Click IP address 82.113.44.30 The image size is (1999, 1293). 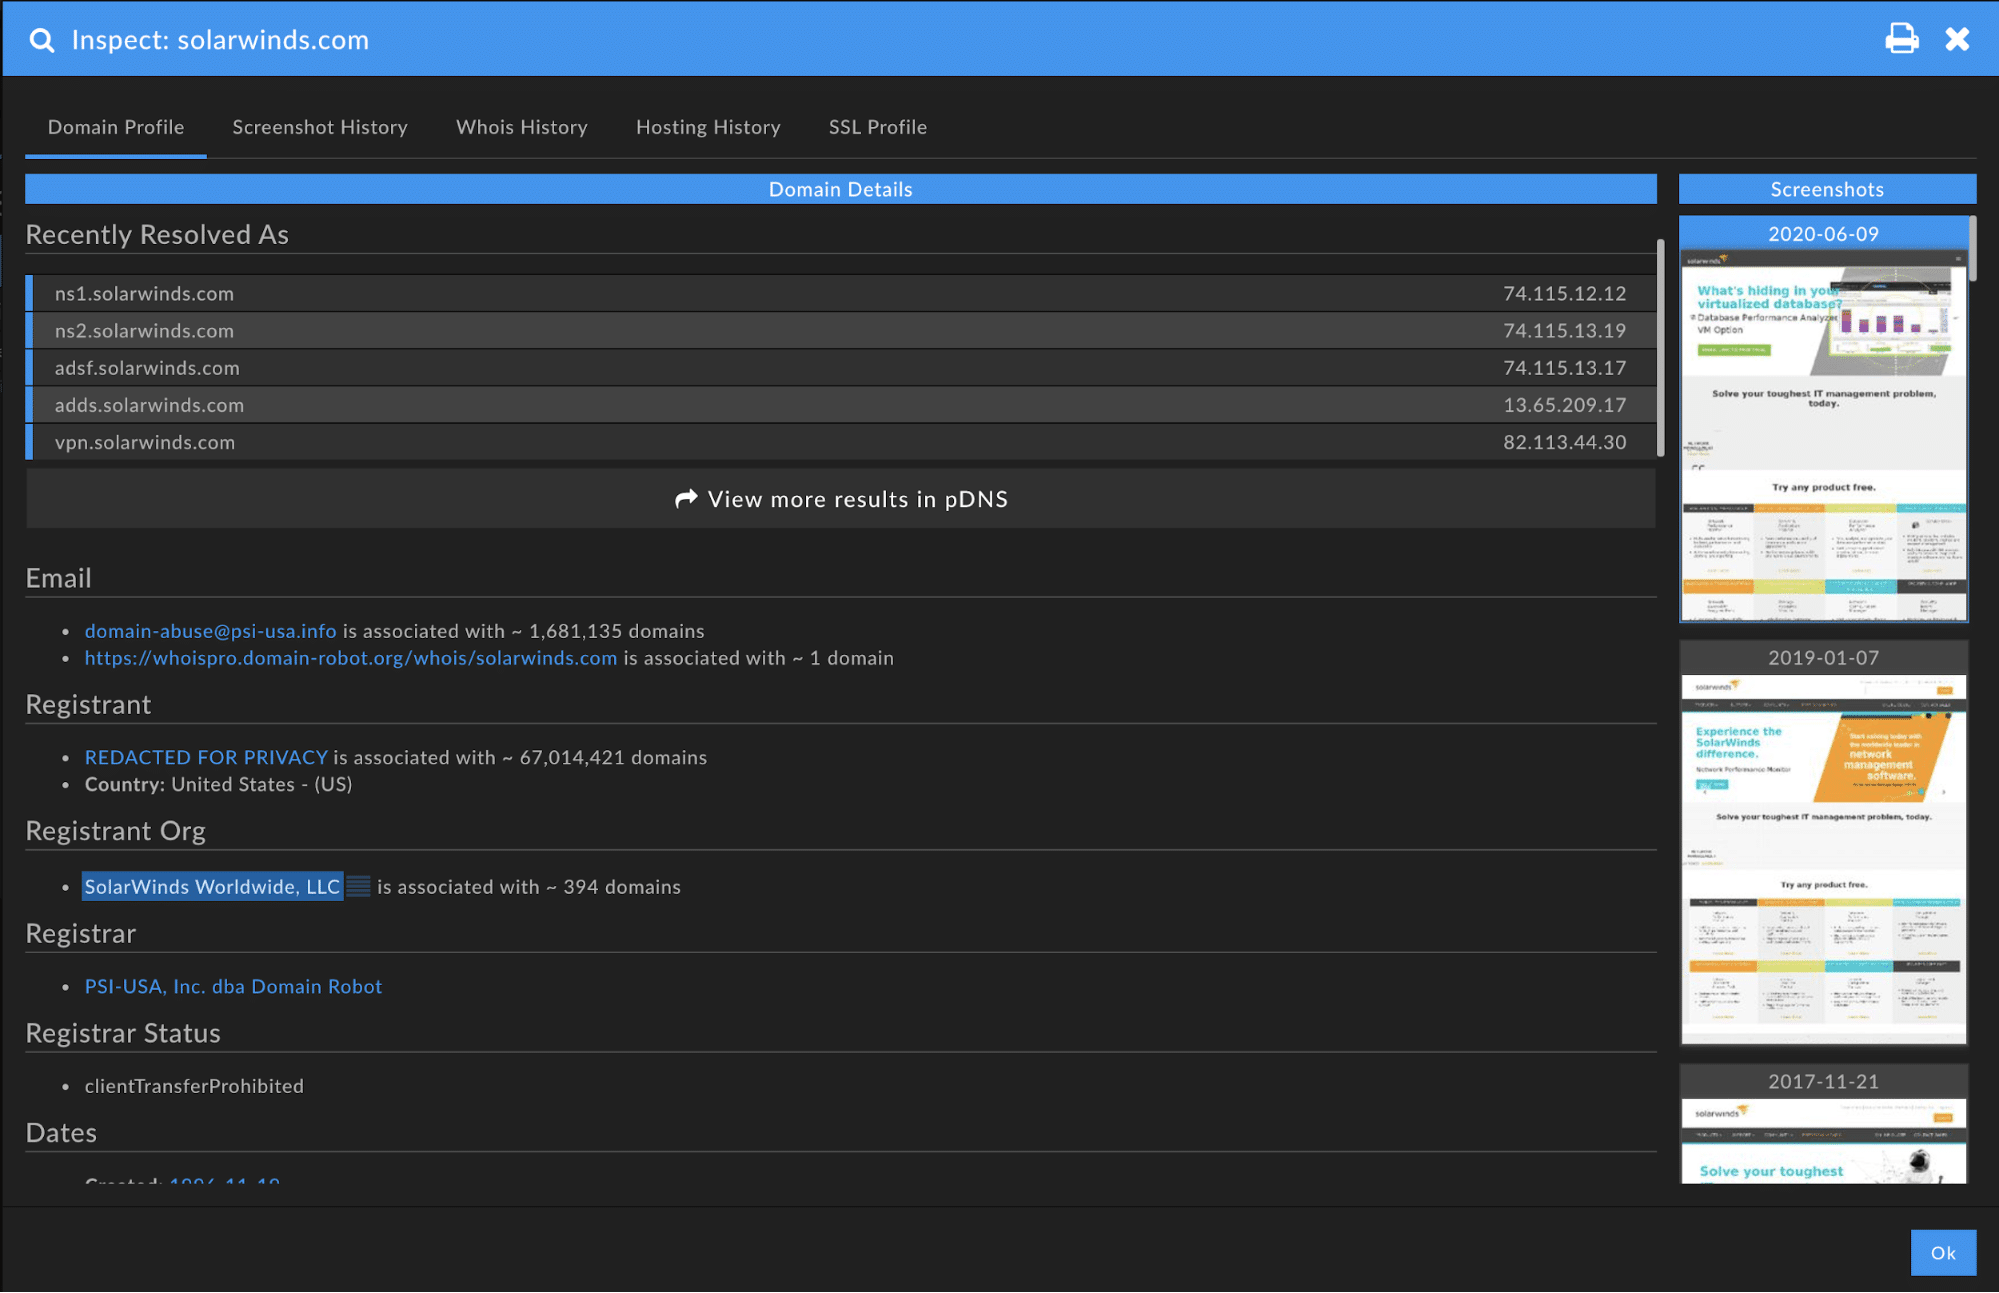pos(1564,441)
